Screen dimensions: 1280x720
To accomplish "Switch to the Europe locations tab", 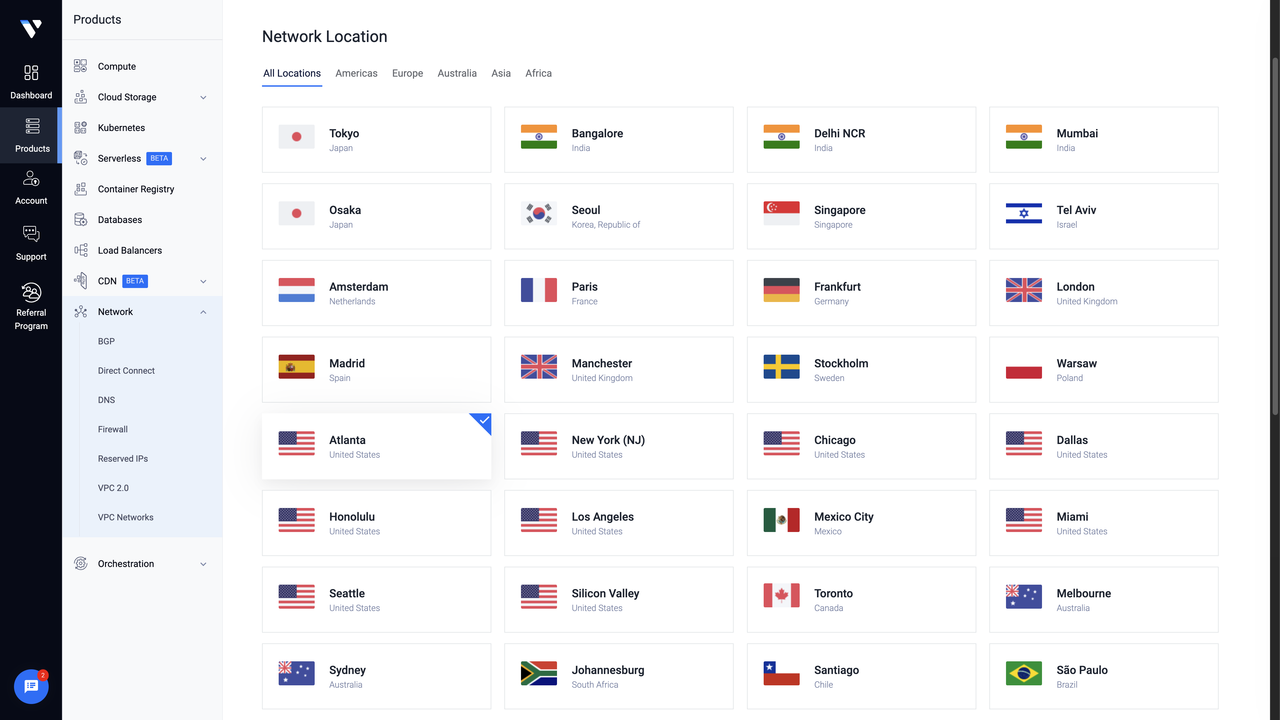I will coord(407,73).
